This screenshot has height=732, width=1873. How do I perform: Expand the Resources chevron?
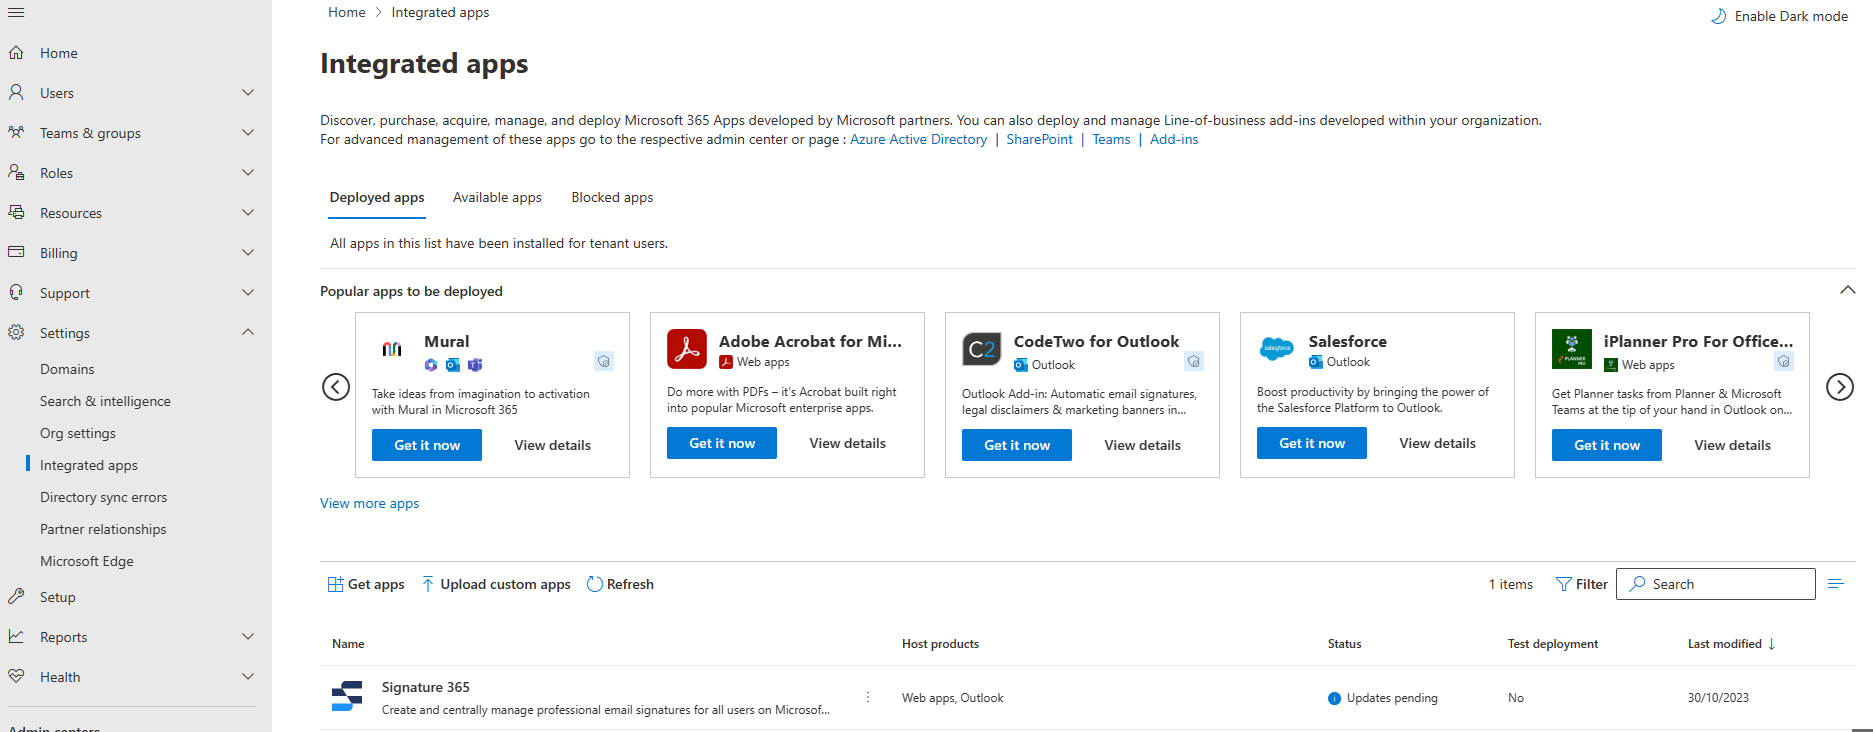click(x=248, y=213)
